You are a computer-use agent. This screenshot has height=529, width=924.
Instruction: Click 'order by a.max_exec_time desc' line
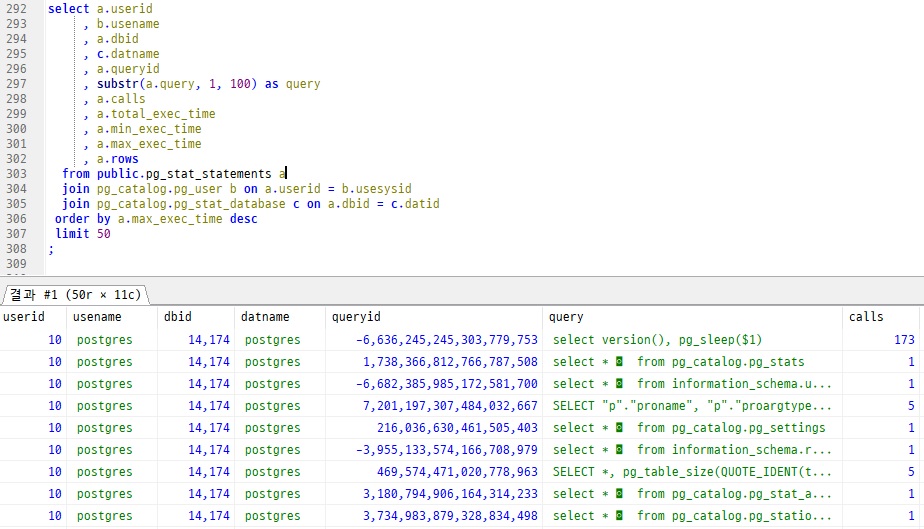pos(156,219)
